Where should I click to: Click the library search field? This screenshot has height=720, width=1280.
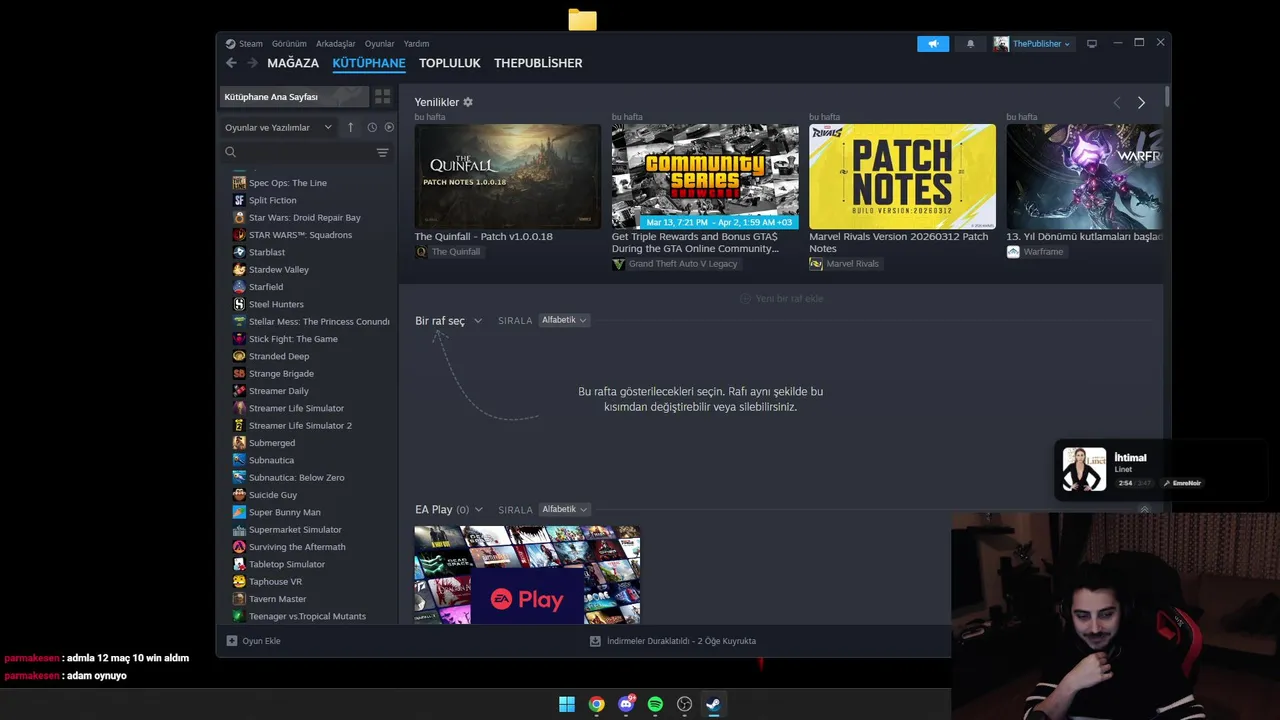tap(308, 152)
